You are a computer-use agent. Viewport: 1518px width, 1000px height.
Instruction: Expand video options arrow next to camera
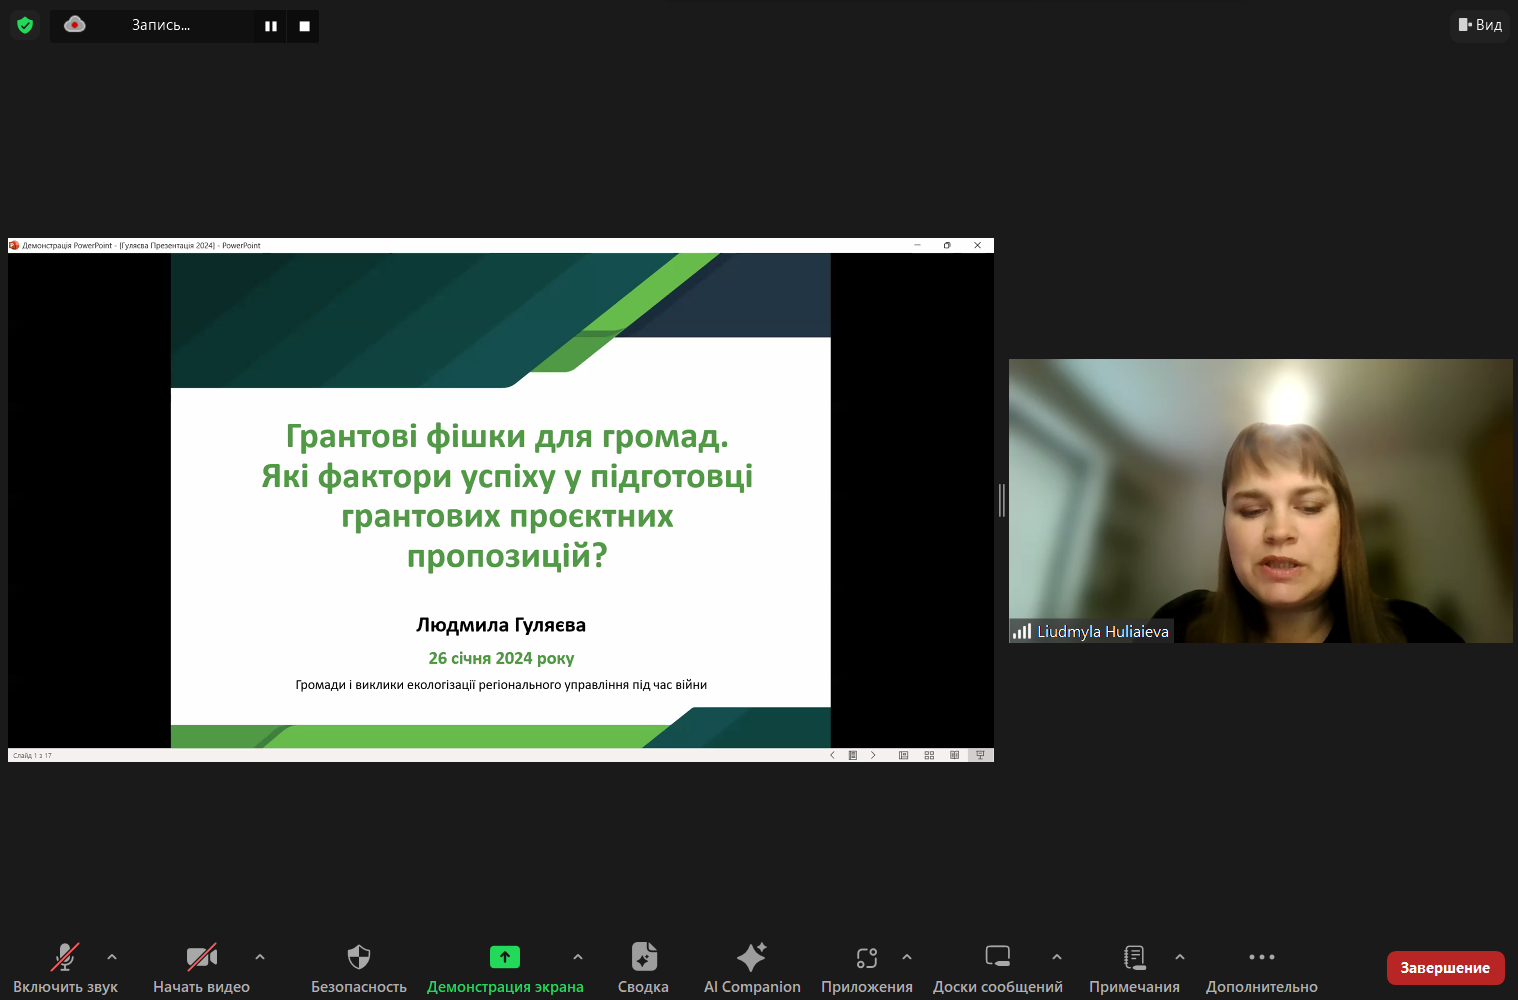(x=260, y=957)
